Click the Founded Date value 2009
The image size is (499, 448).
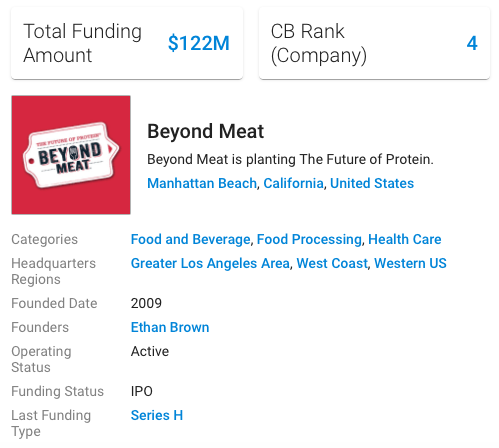tap(146, 303)
